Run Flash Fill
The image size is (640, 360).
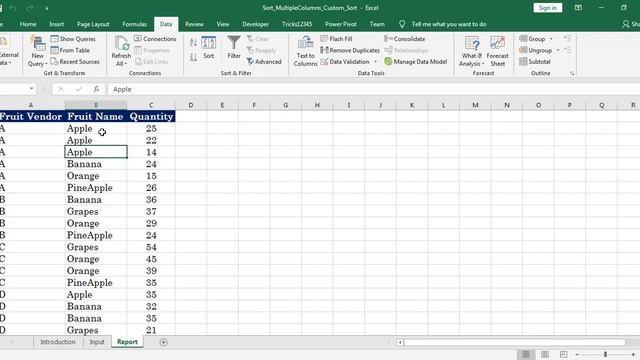pos(336,39)
